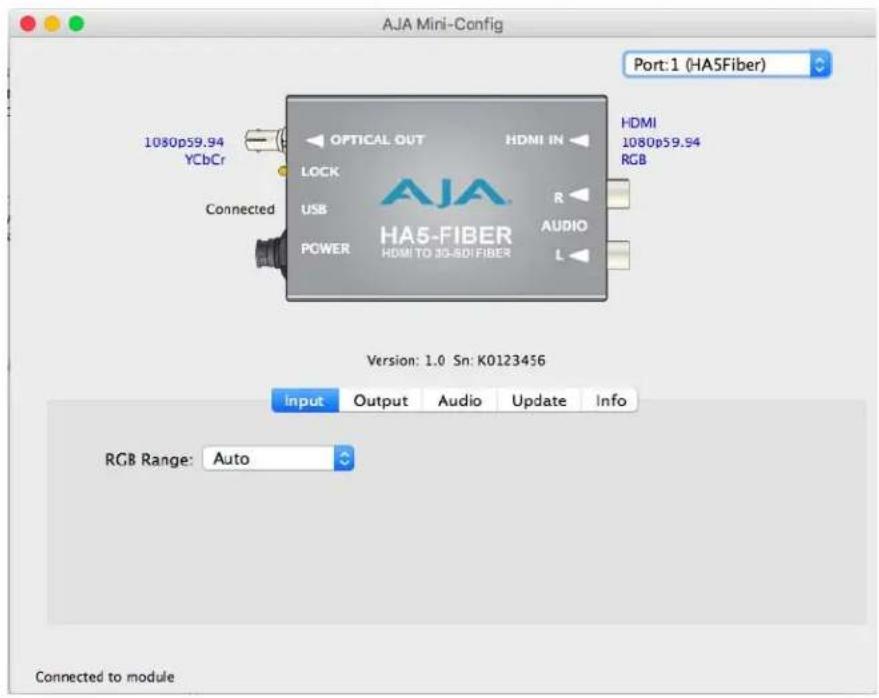Image resolution: width=879 pixels, height=698 pixels.
Task: Click the L audio RCA jack
Action: pos(618,255)
